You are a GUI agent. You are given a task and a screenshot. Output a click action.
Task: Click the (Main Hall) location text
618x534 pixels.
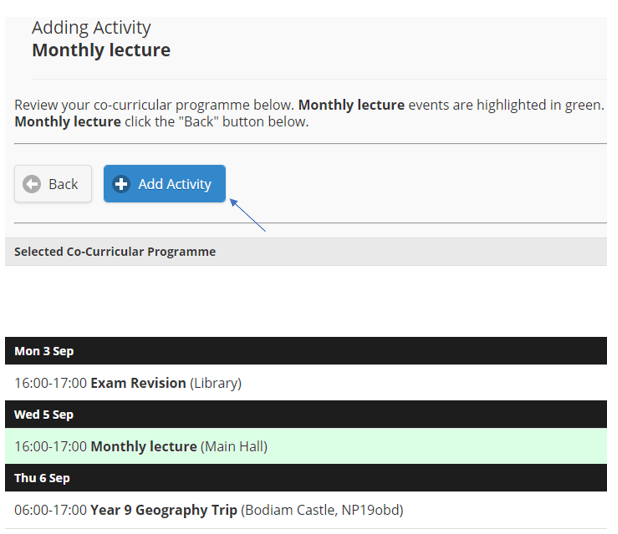234,446
